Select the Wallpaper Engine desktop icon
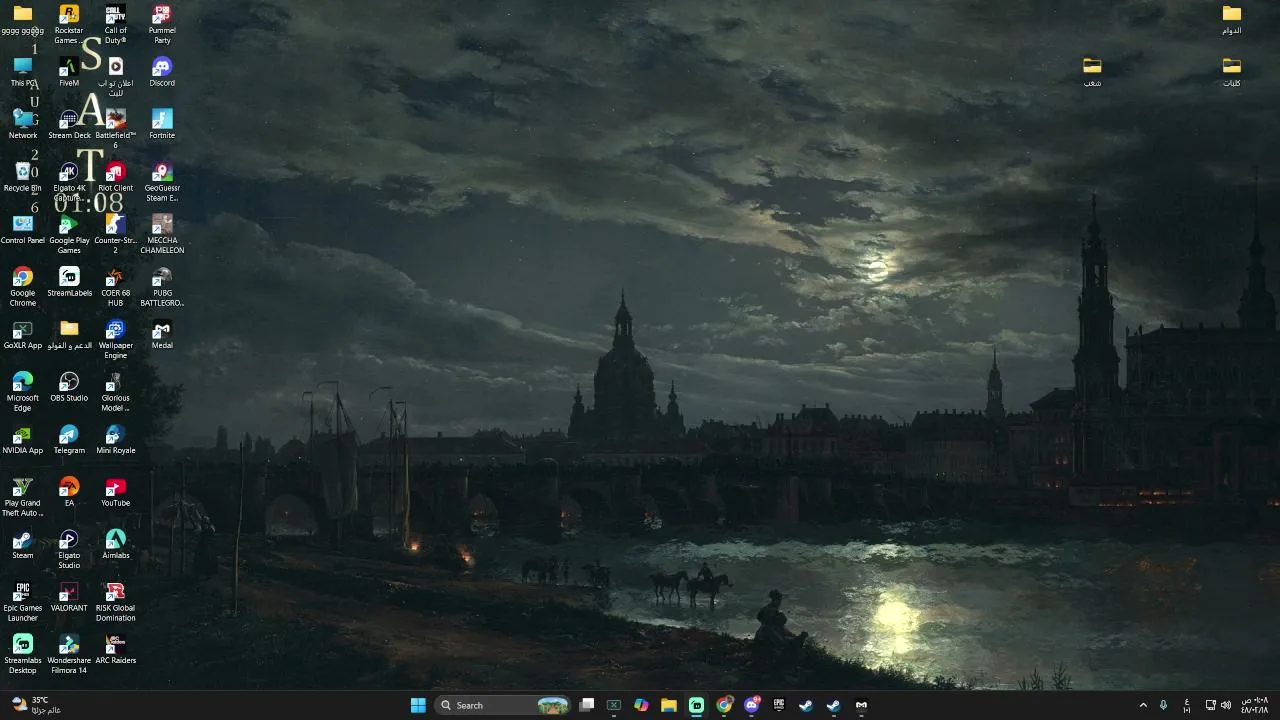Image resolution: width=1280 pixels, height=720 pixels. pyautogui.click(x=115, y=339)
